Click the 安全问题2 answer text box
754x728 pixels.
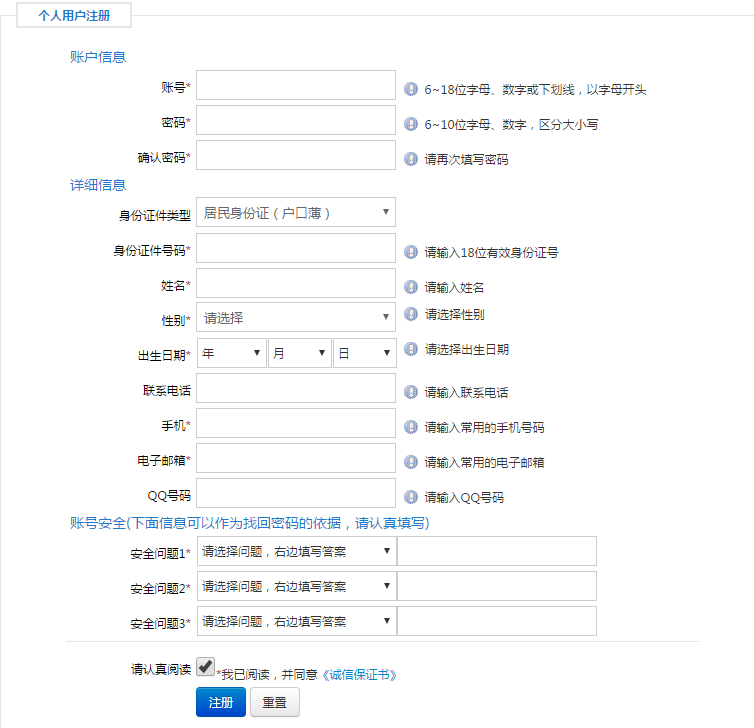point(496,586)
